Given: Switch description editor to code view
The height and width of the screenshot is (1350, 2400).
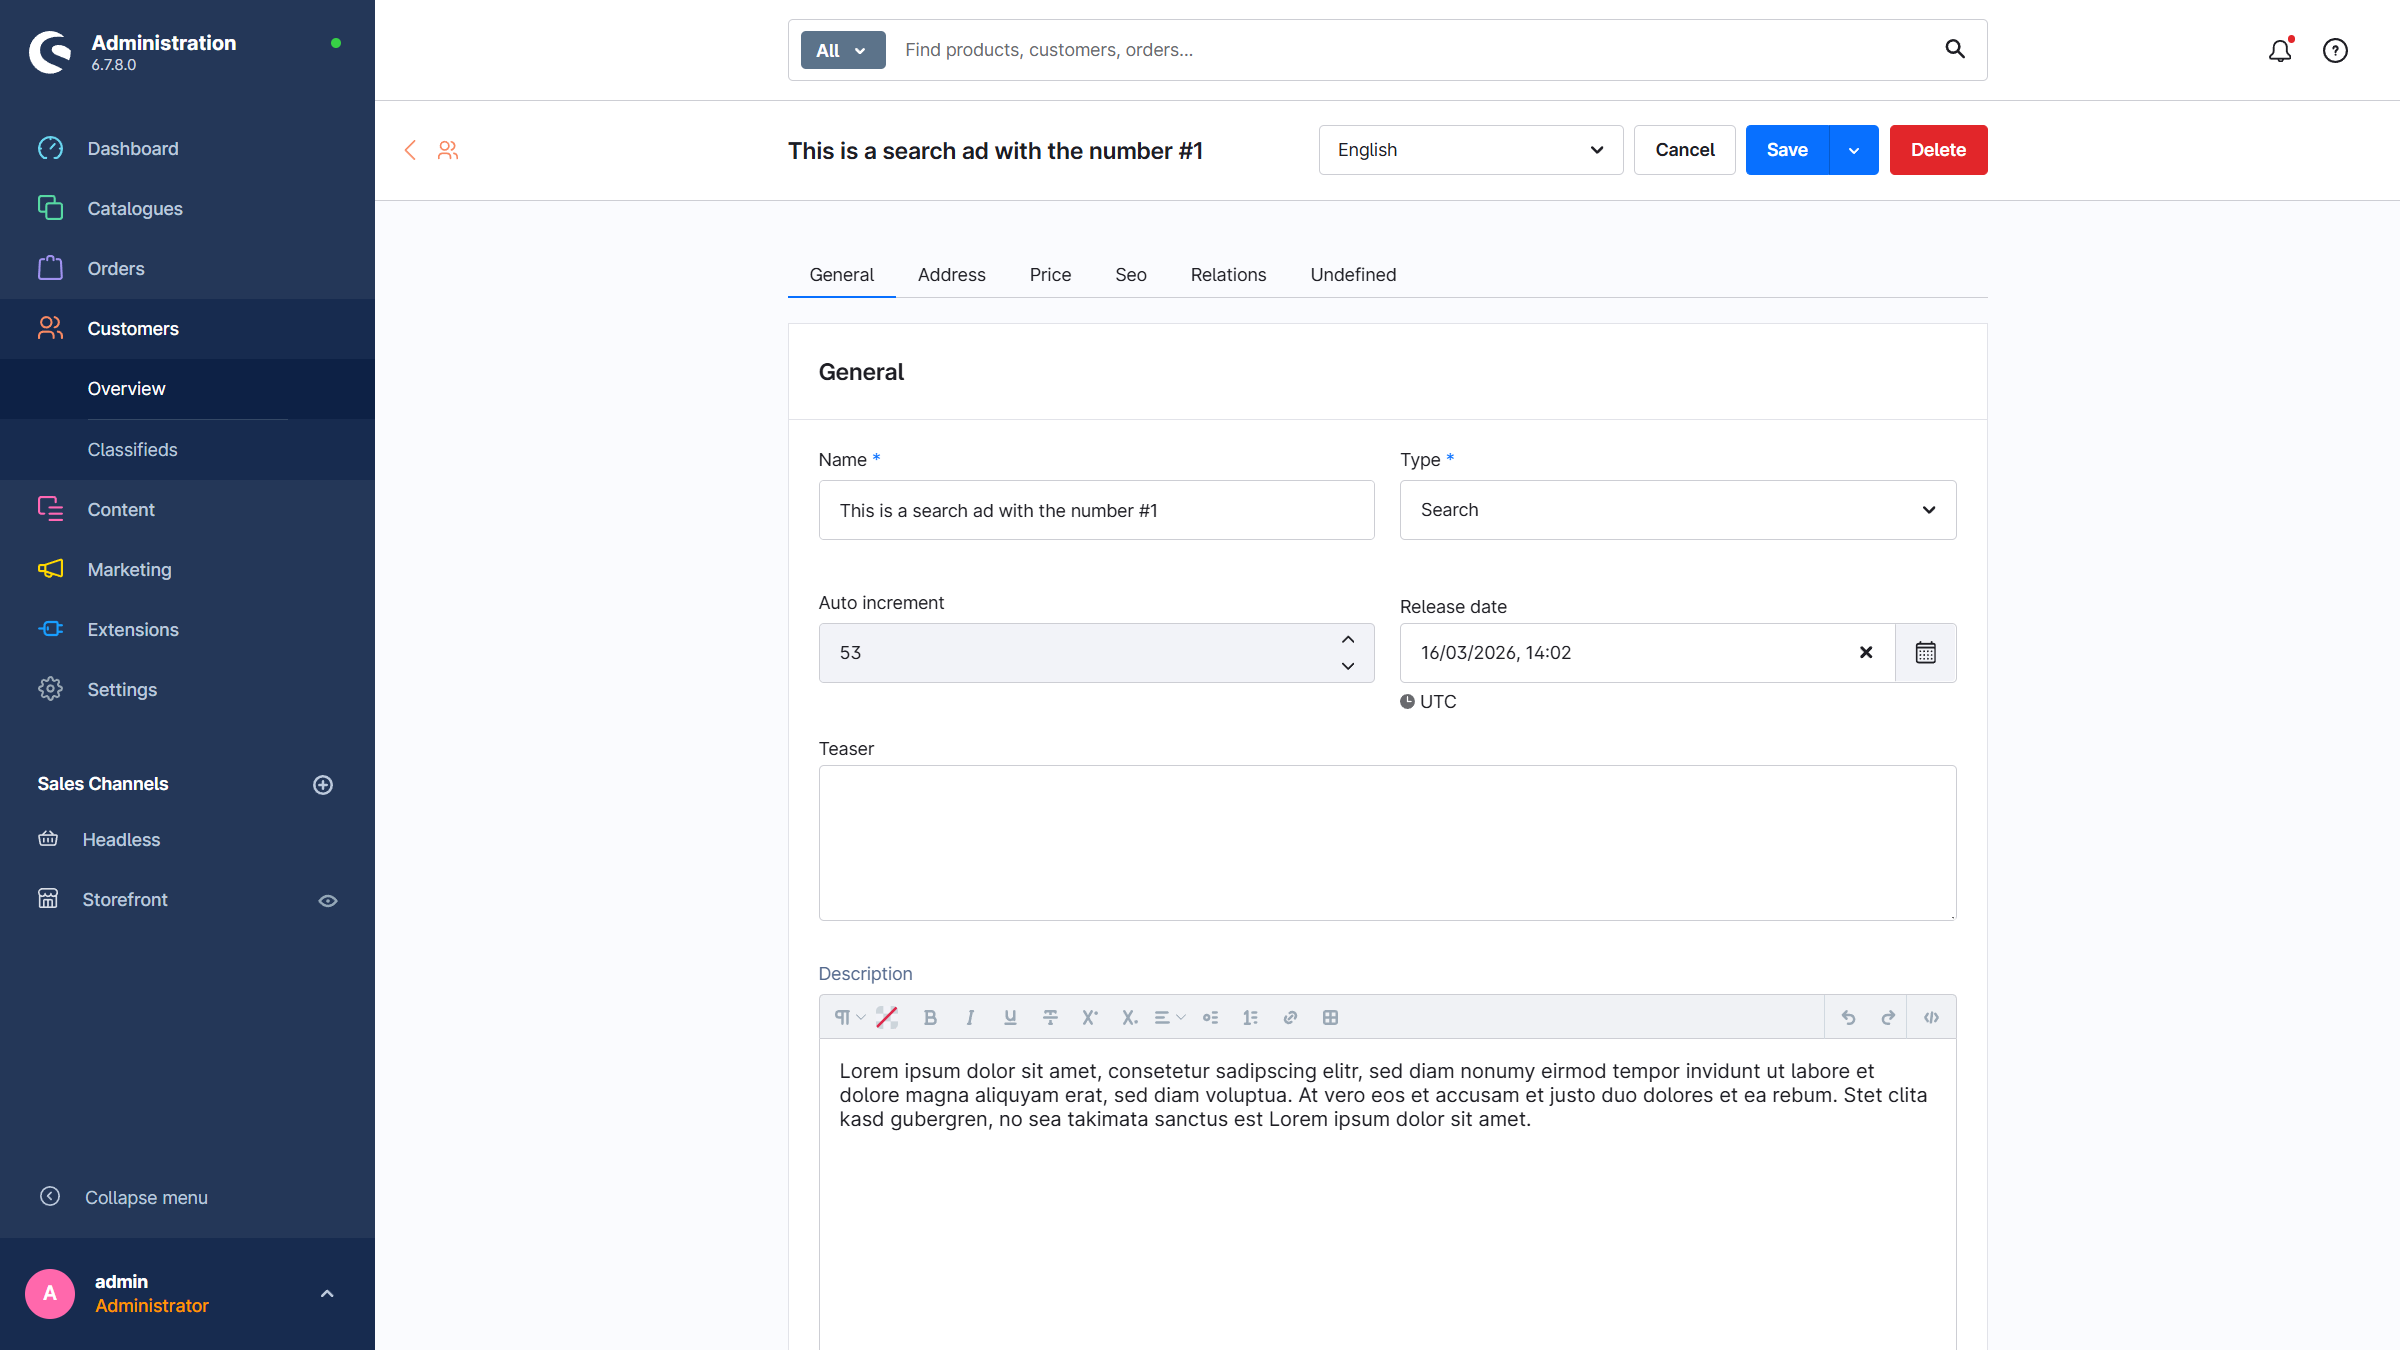Looking at the screenshot, I should (x=1931, y=1017).
